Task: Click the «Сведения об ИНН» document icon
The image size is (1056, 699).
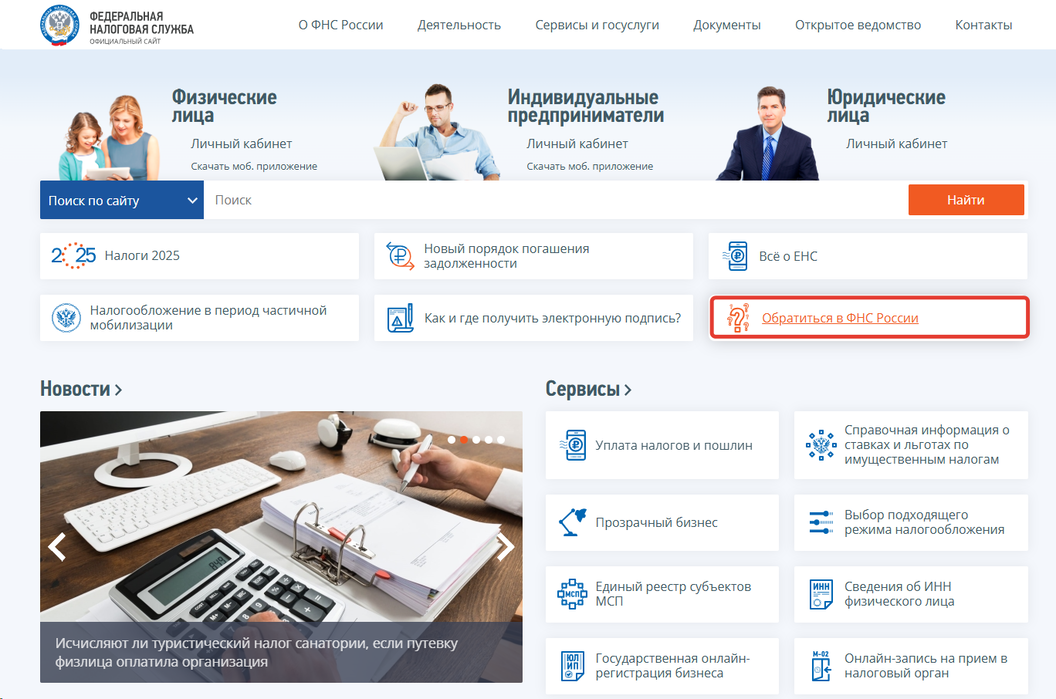Action: pyautogui.click(x=821, y=594)
